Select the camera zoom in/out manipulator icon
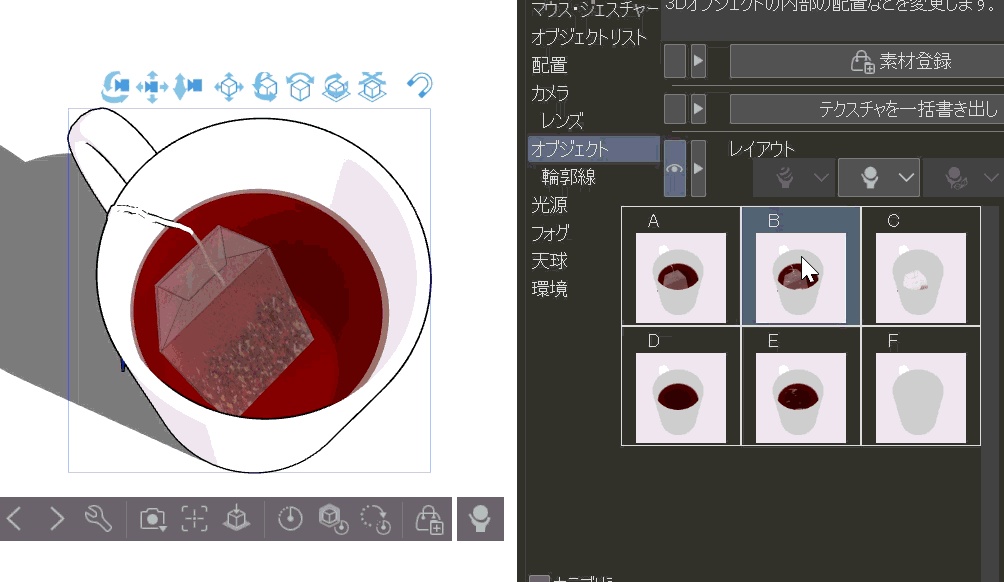1004x582 pixels. [188, 86]
